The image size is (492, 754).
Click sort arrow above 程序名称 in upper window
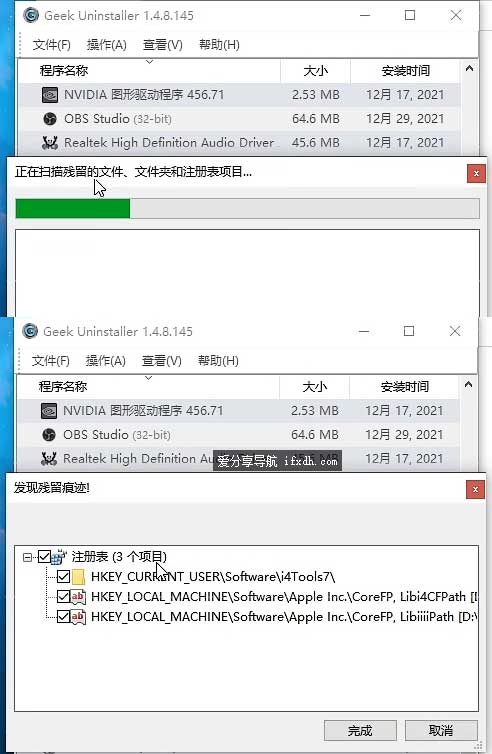(149, 62)
